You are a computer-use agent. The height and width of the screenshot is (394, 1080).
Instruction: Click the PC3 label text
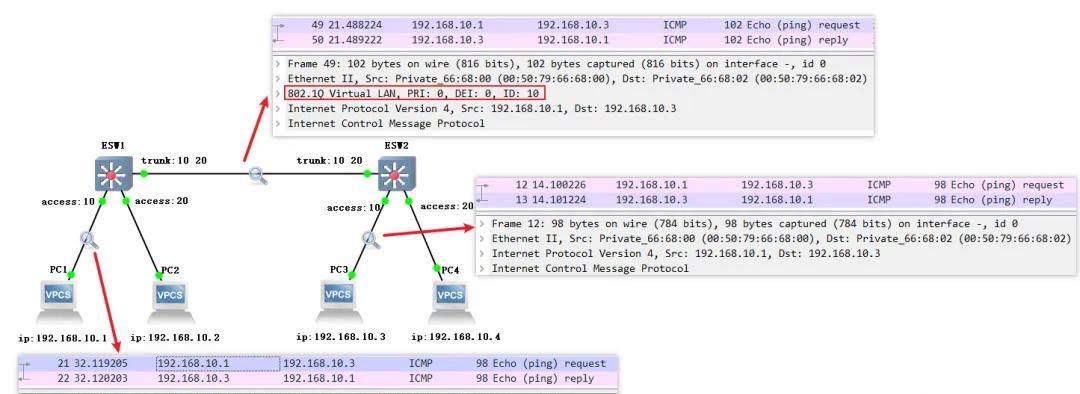[x=339, y=269]
